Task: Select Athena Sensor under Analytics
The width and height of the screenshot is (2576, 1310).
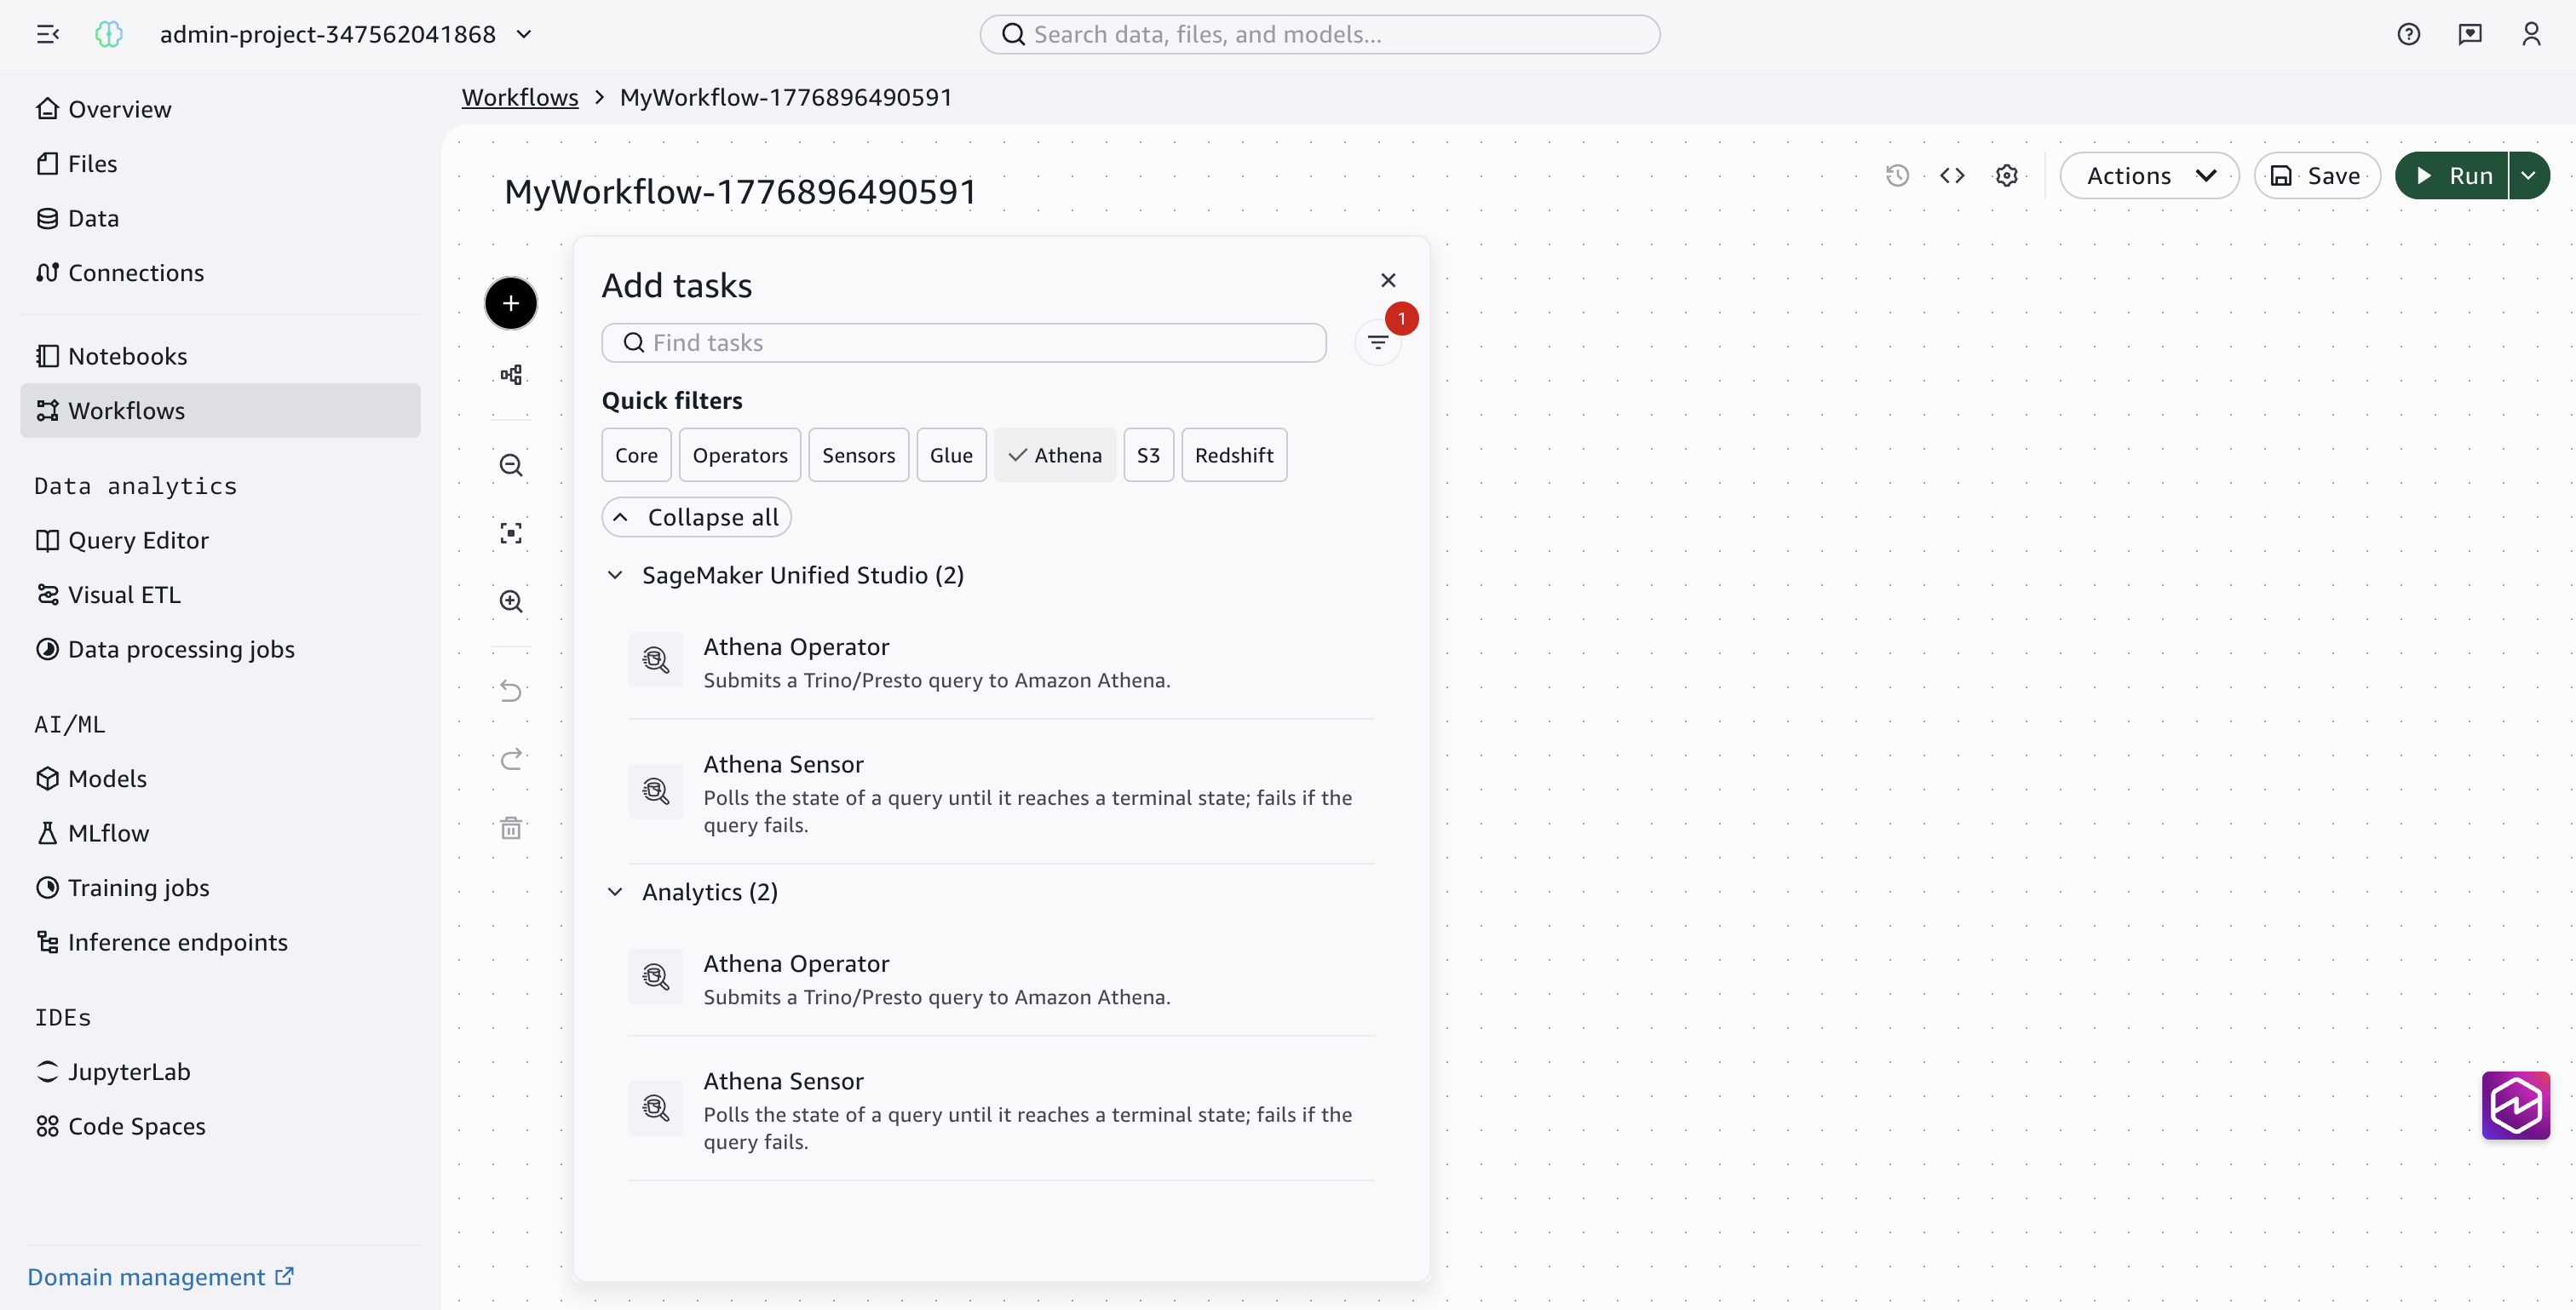Action: pos(1001,1109)
